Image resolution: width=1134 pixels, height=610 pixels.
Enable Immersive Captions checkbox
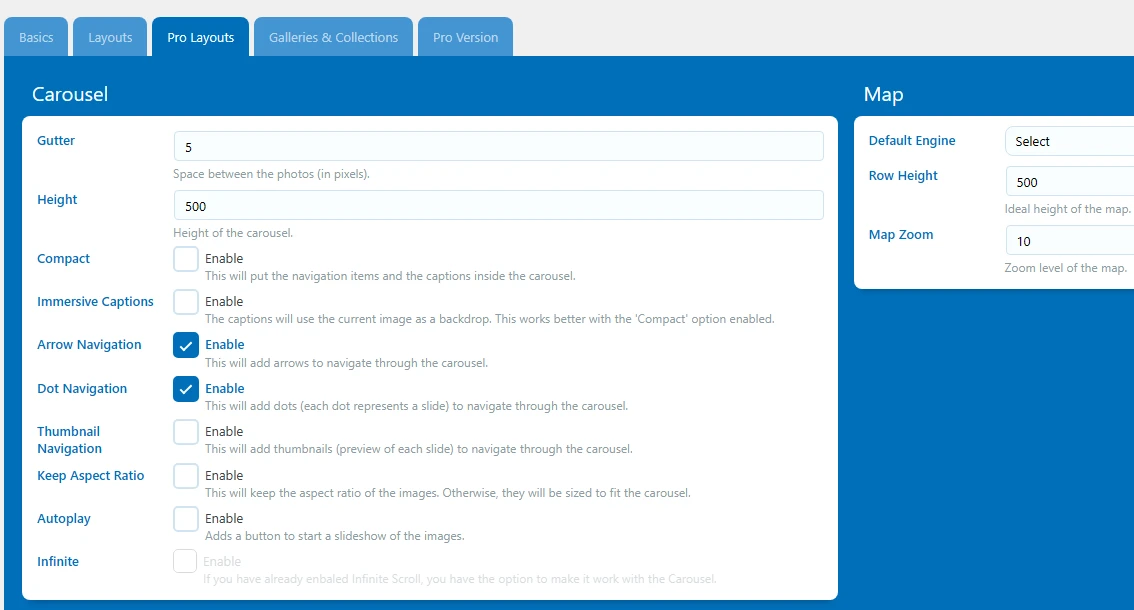pyautogui.click(x=186, y=302)
